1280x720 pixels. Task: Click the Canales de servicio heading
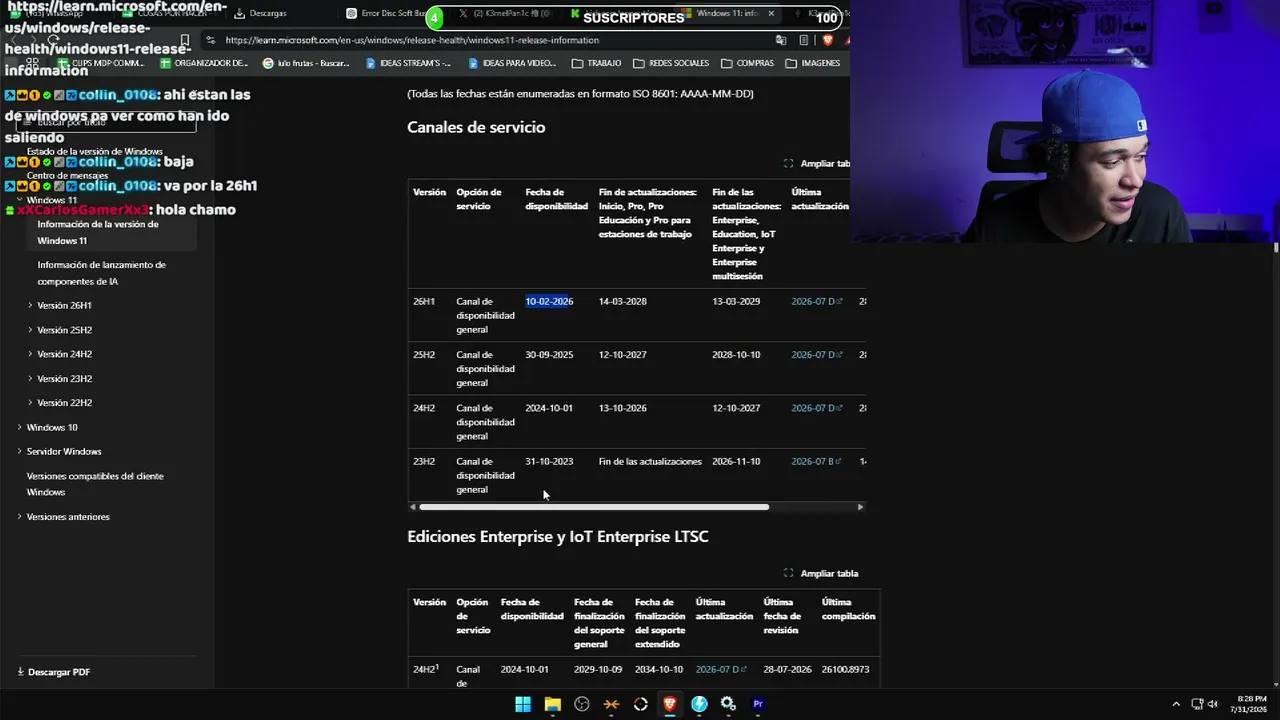click(476, 127)
